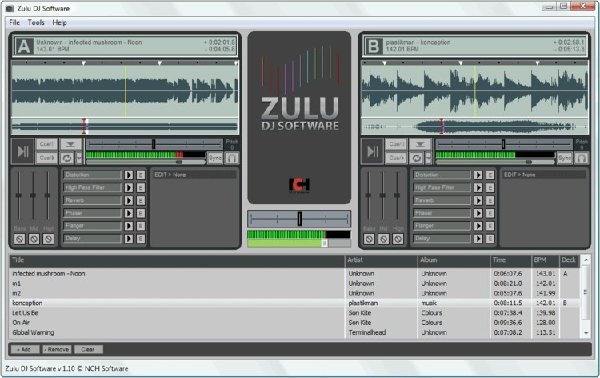Select the 'Let Us Be' track row

tap(295, 313)
